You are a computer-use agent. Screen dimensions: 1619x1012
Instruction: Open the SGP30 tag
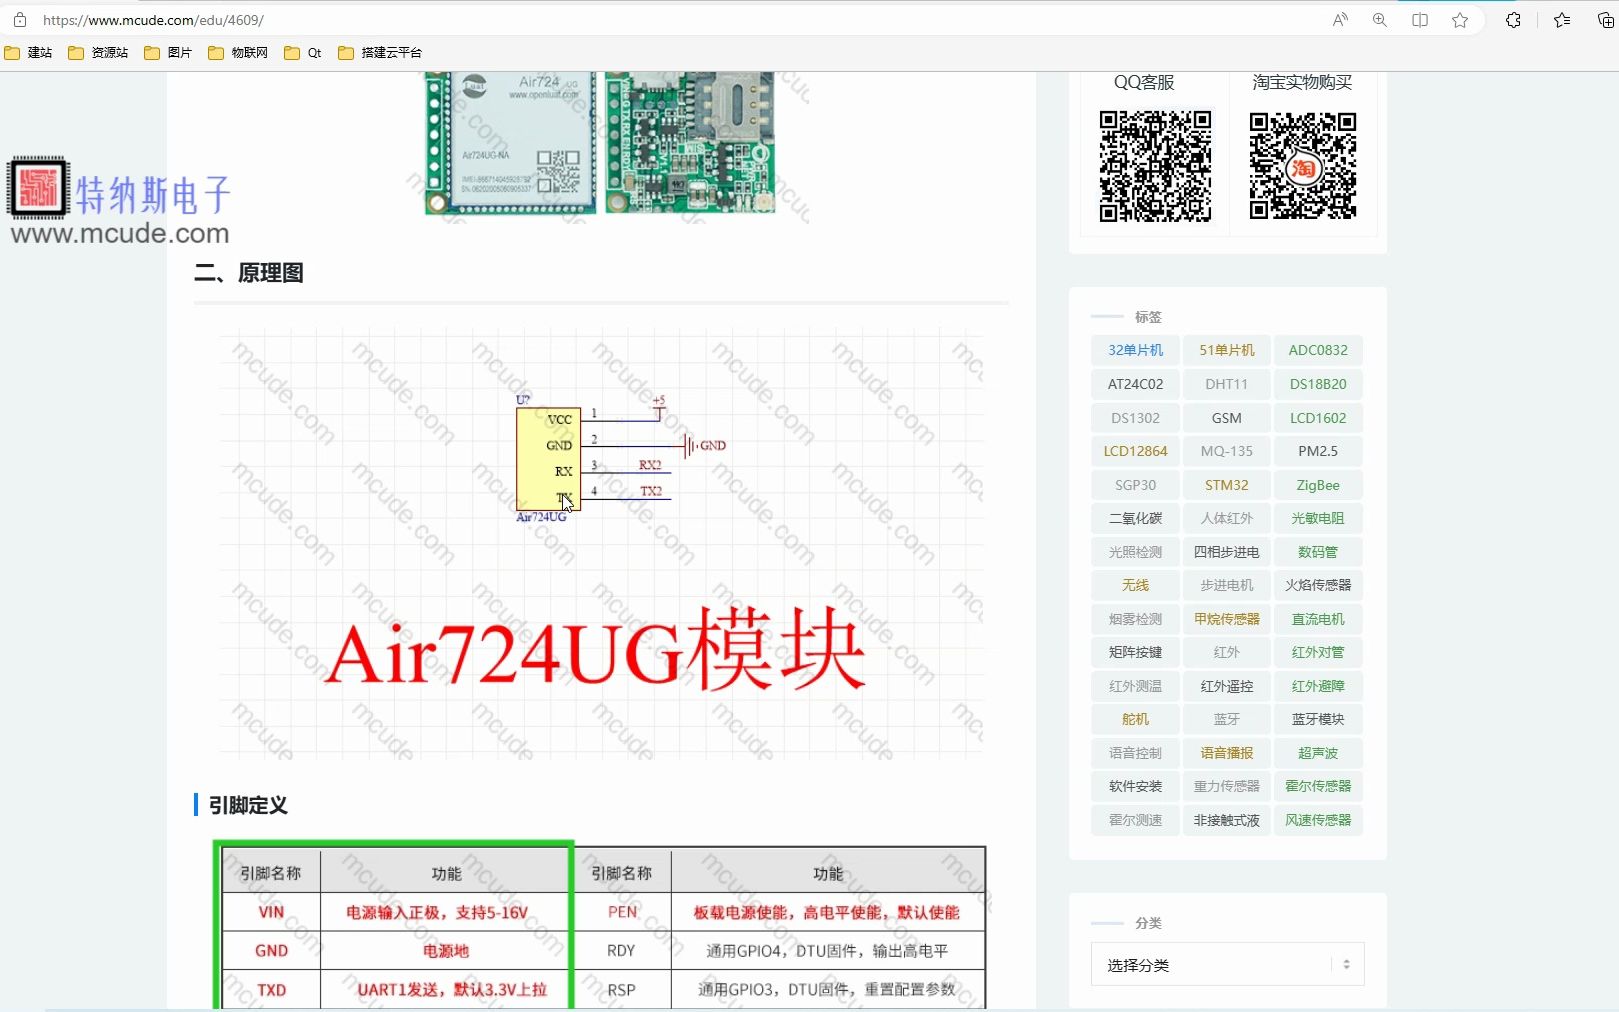(x=1135, y=485)
